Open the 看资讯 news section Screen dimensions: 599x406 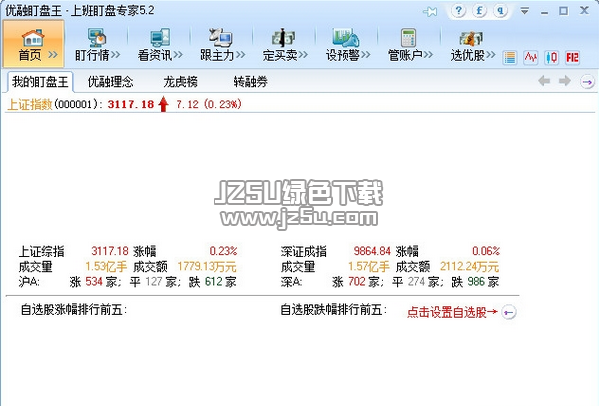pos(160,44)
